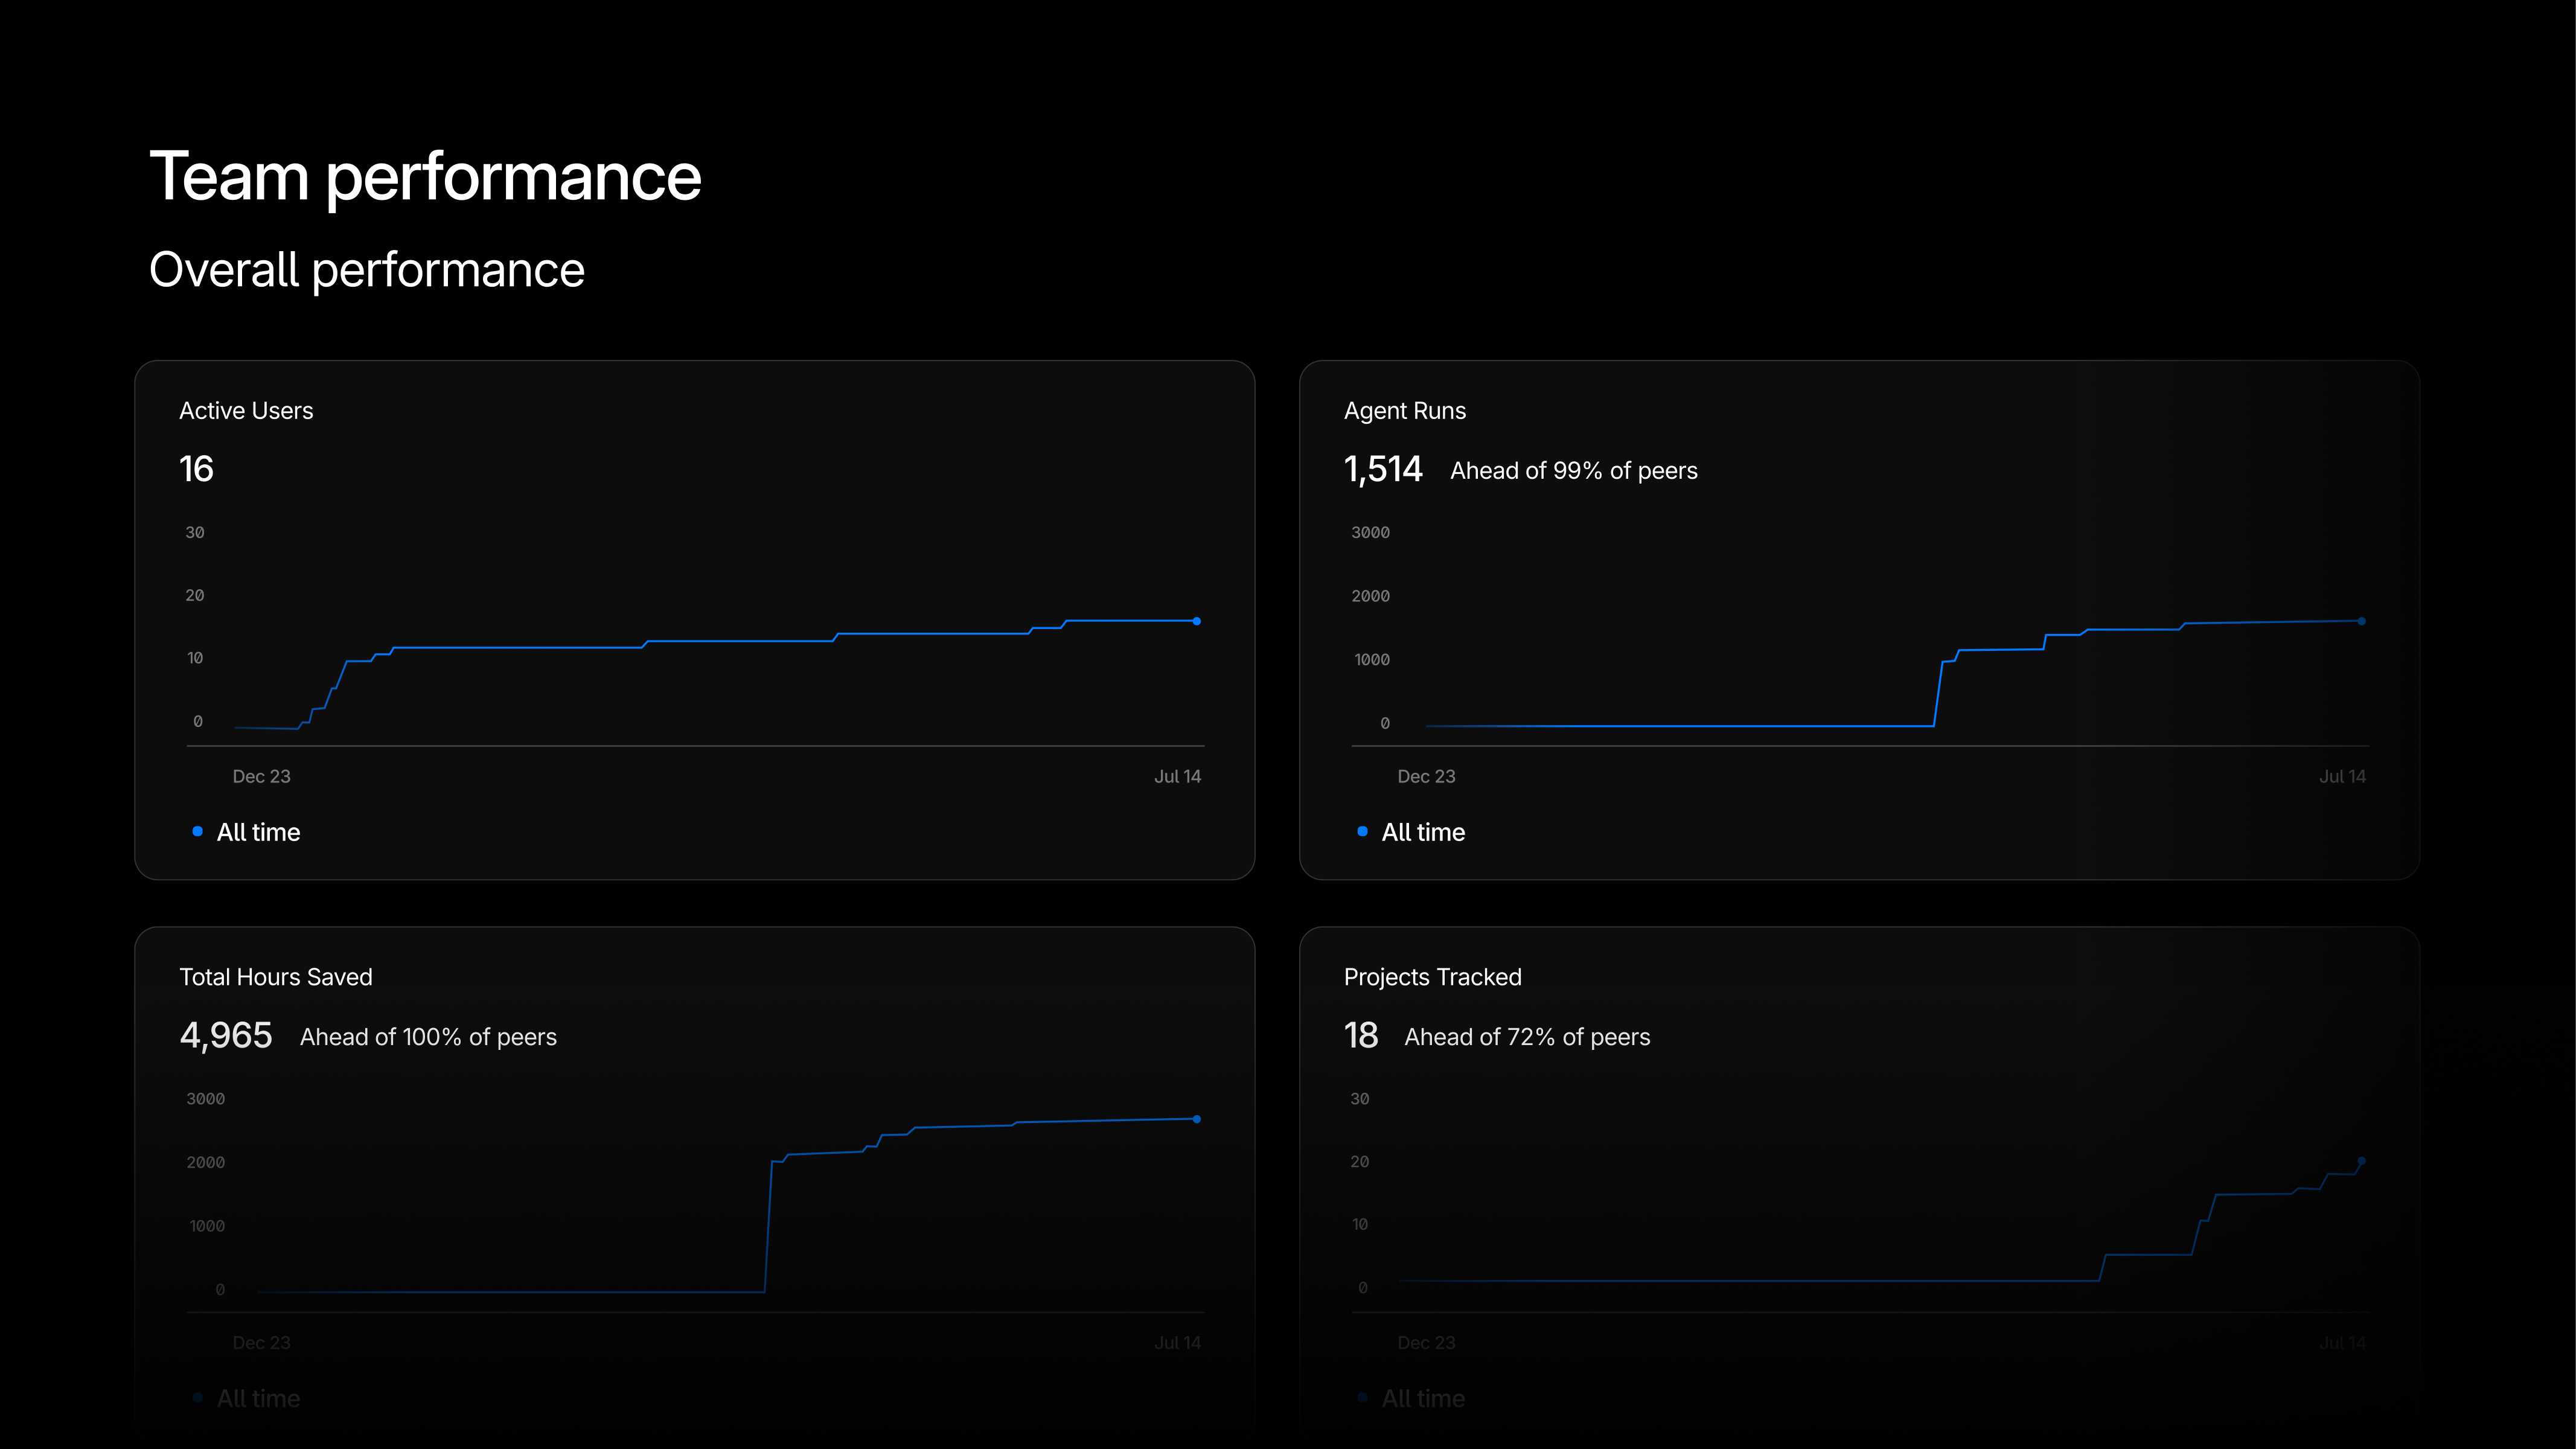The width and height of the screenshot is (2576, 1449).
Task: Toggle the "All time" legend in Projects Tracked
Action: 1423,1398
